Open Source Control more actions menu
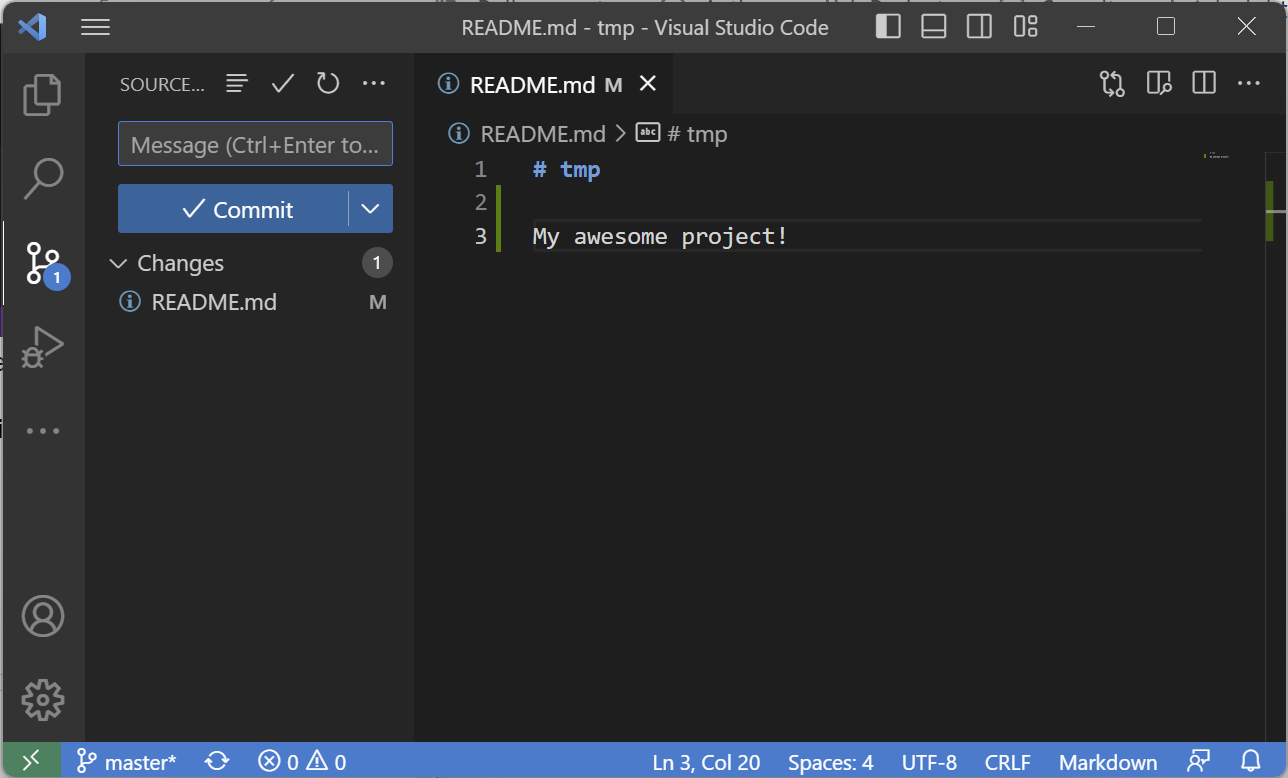1288x778 pixels. (x=374, y=83)
